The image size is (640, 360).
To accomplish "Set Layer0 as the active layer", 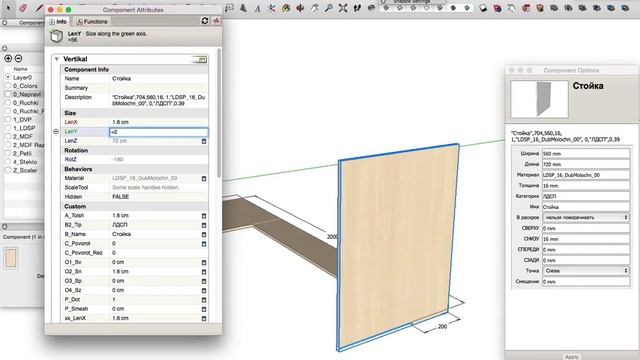I will click(x=8, y=77).
